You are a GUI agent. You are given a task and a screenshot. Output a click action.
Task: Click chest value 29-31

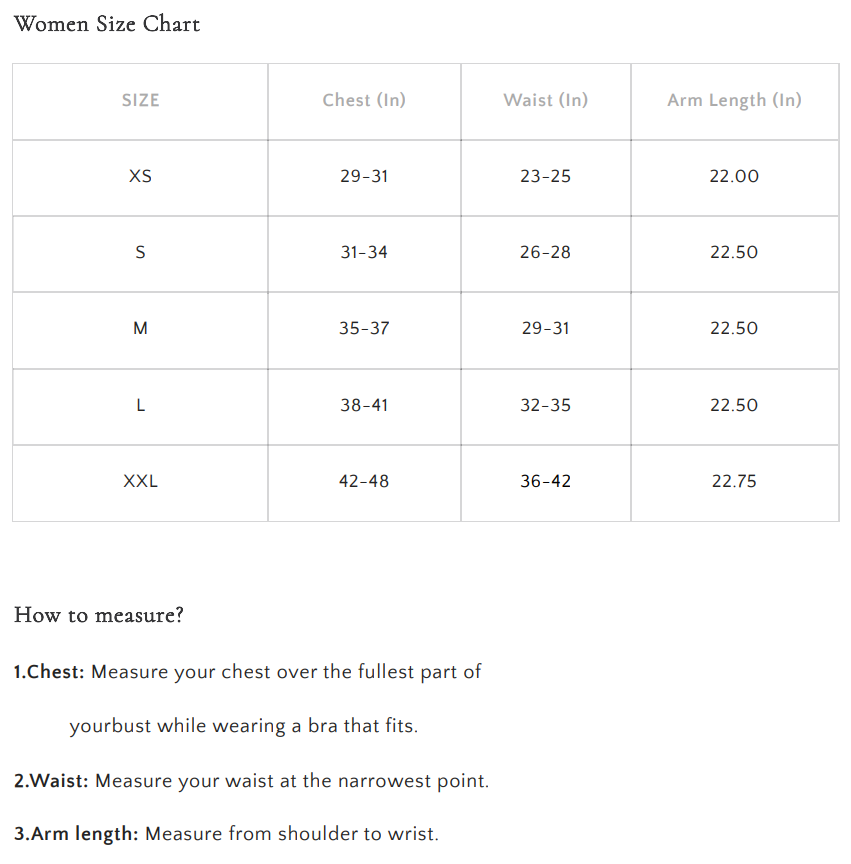pos(364,176)
